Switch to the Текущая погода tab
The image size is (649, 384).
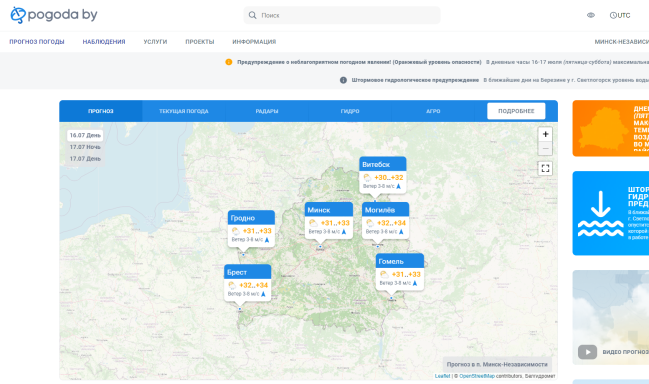184,111
